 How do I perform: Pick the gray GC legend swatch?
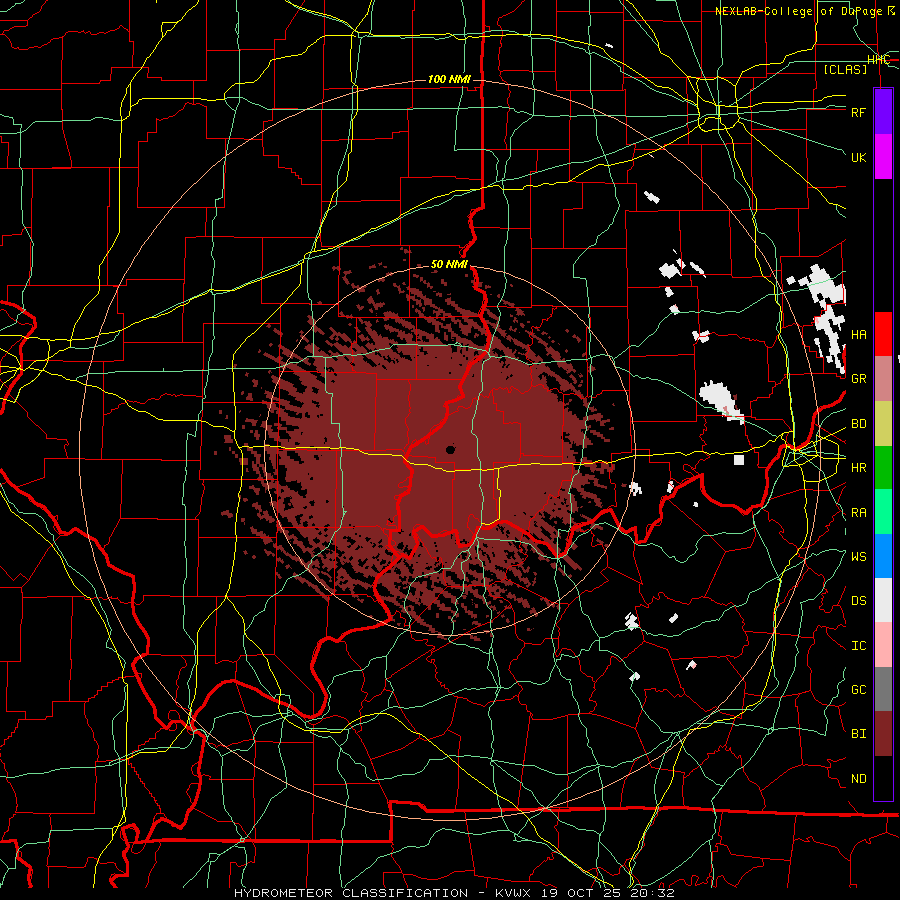pos(883,689)
